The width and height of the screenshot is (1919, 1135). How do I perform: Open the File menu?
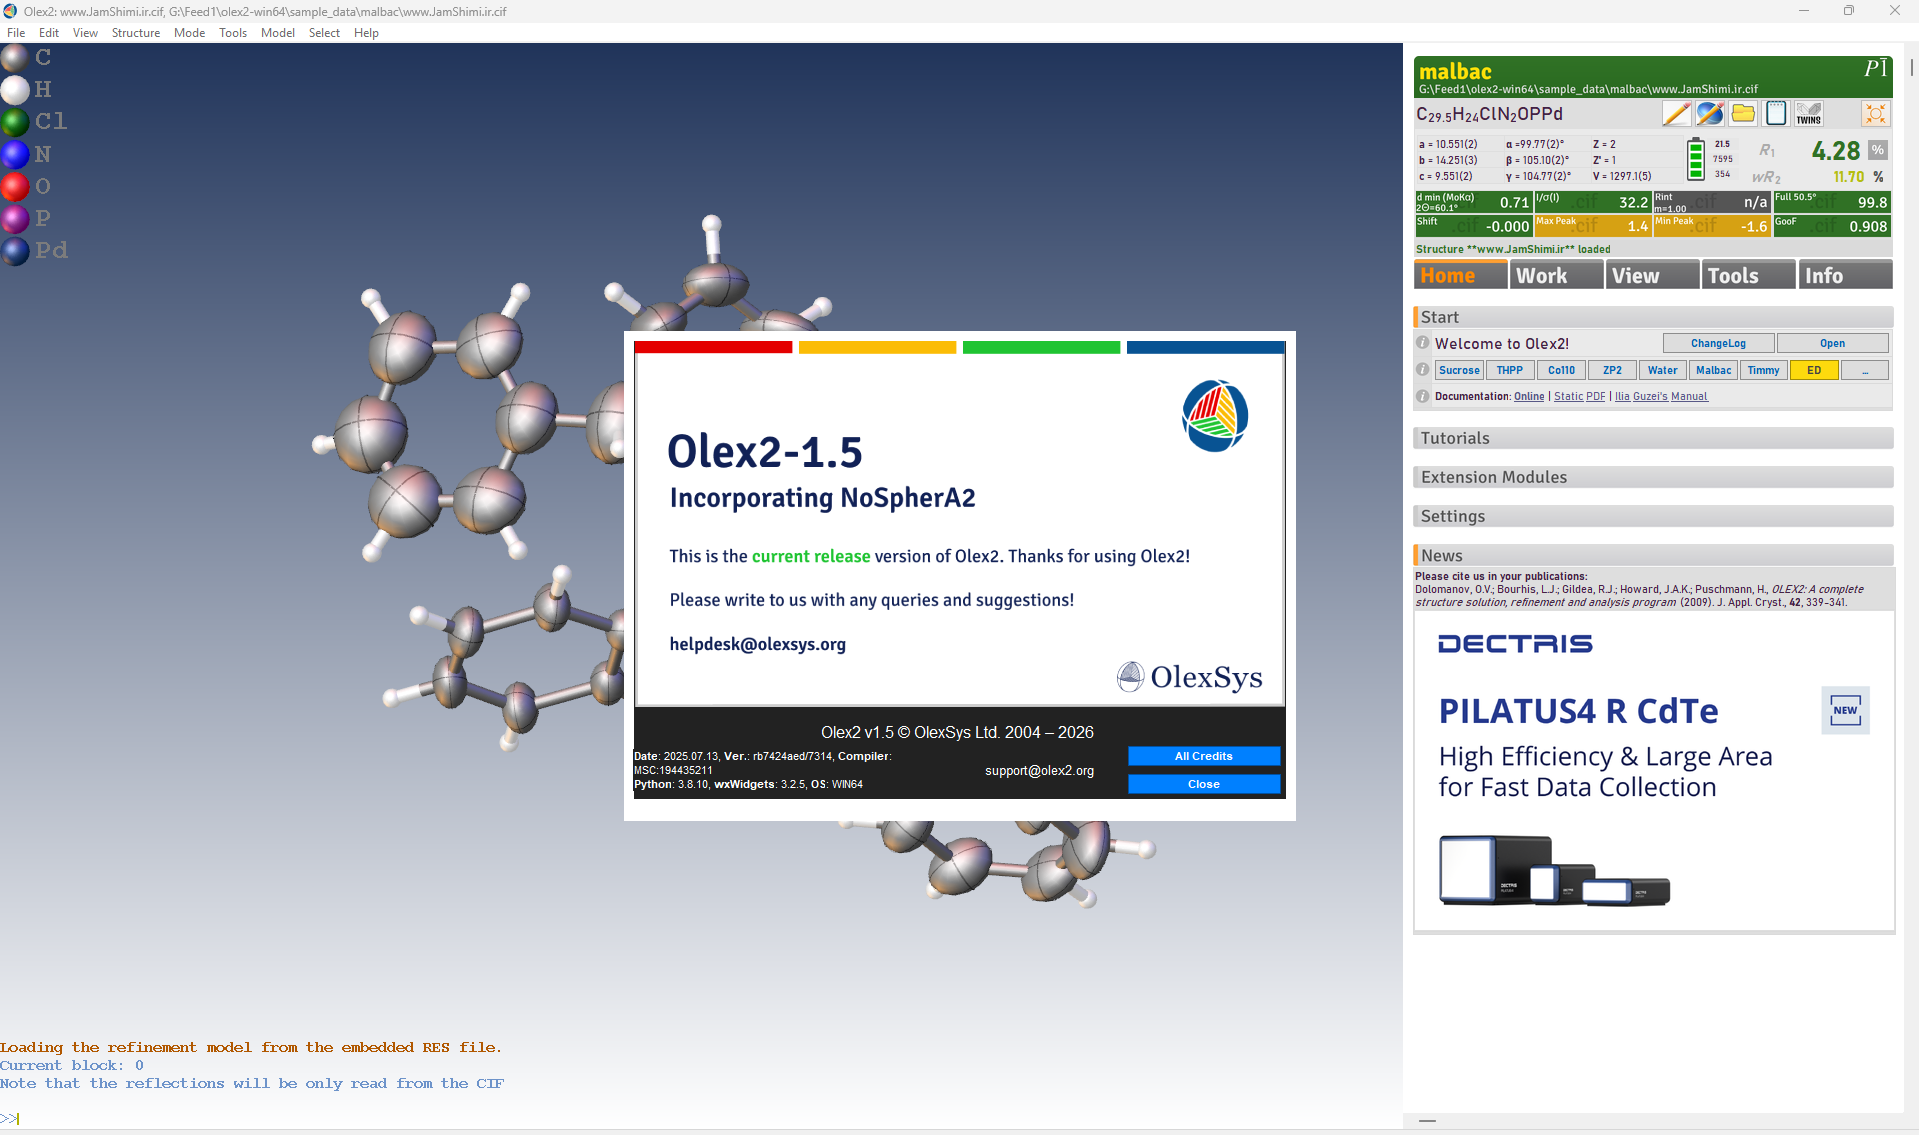pyautogui.click(x=16, y=33)
